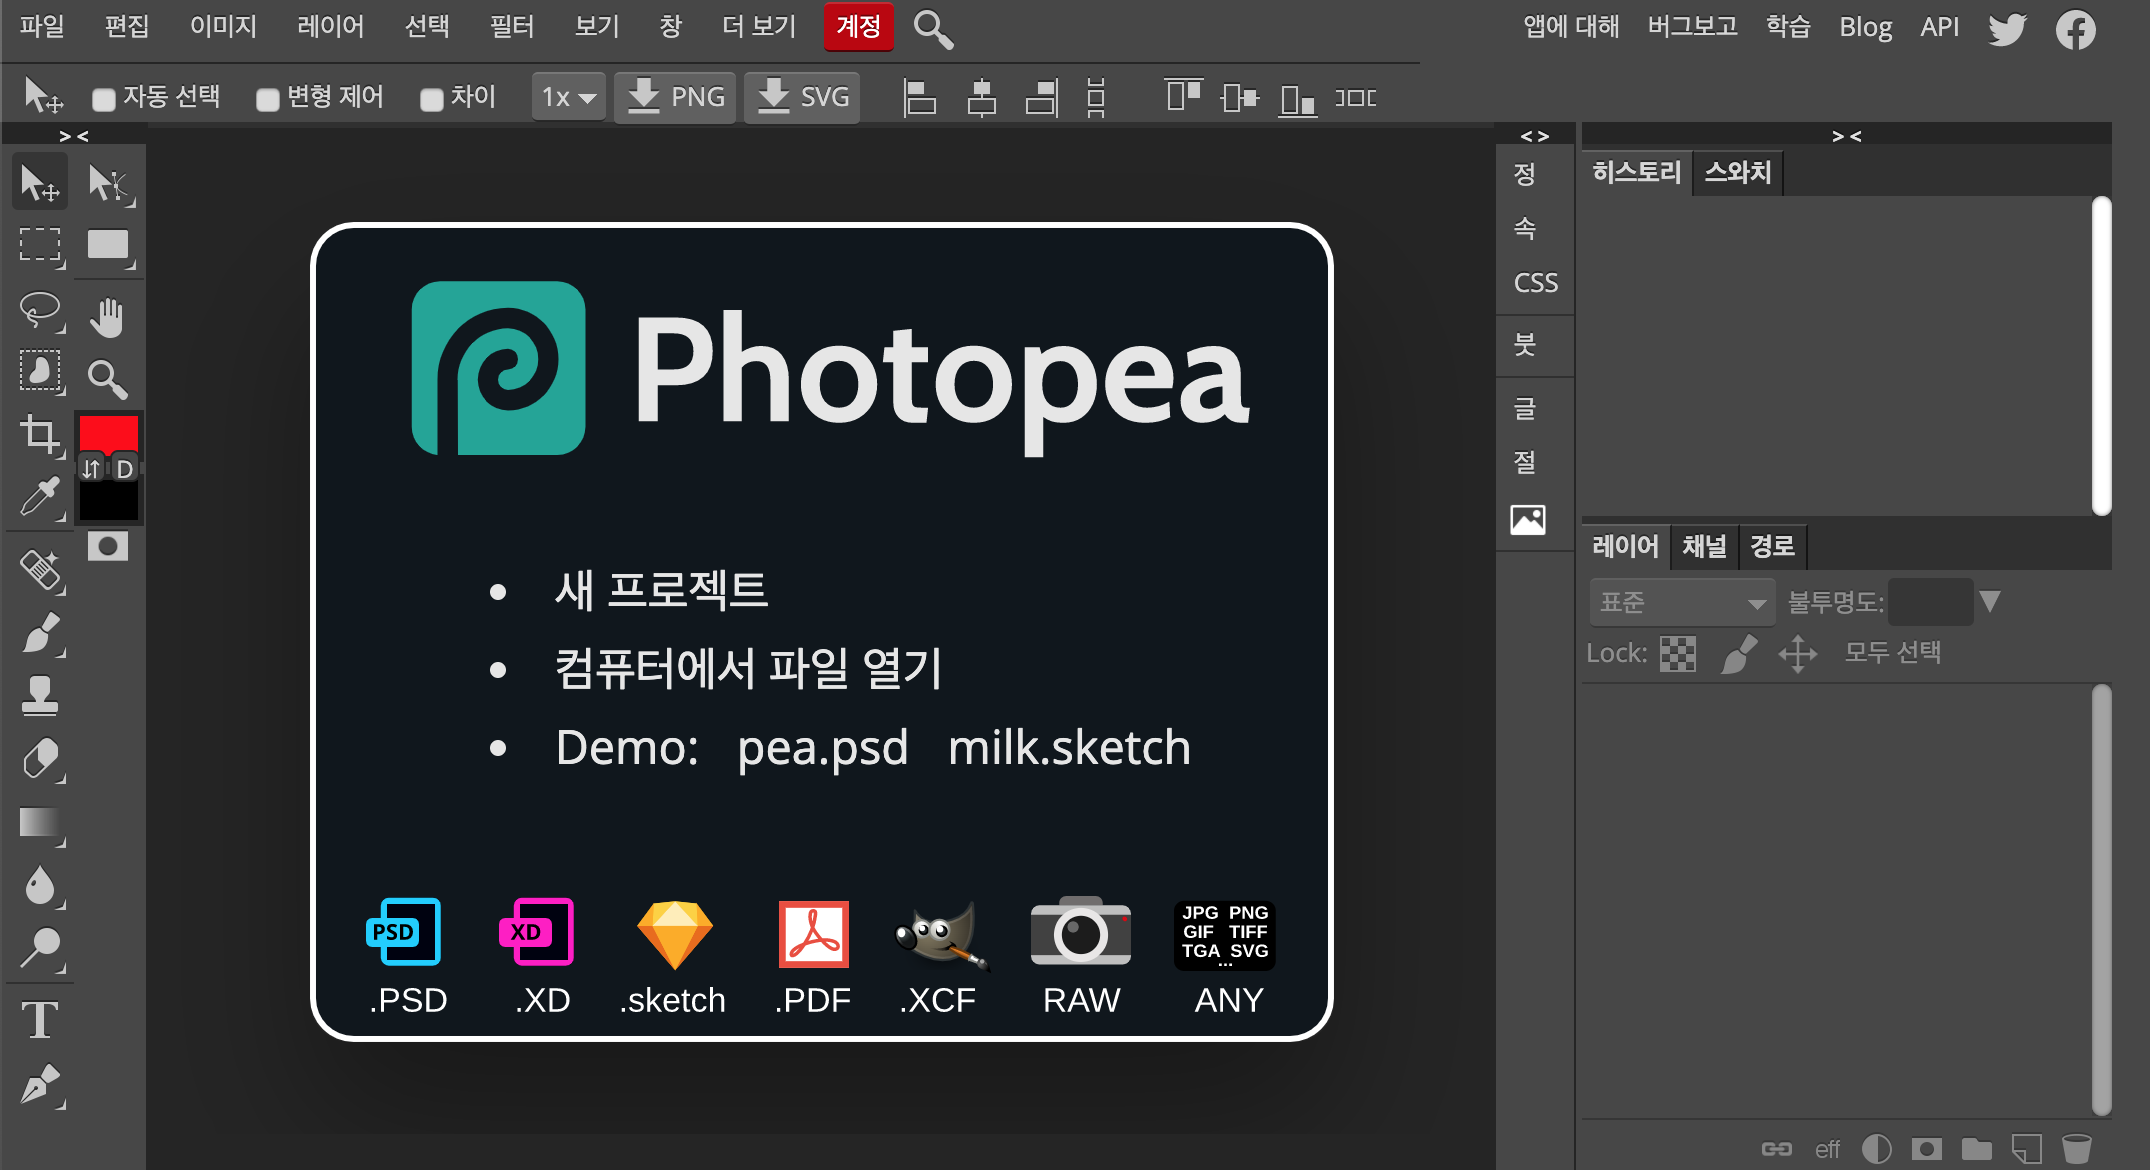Select the Pen tool
Viewport: 2150px width, 1170px height.
click(40, 1085)
